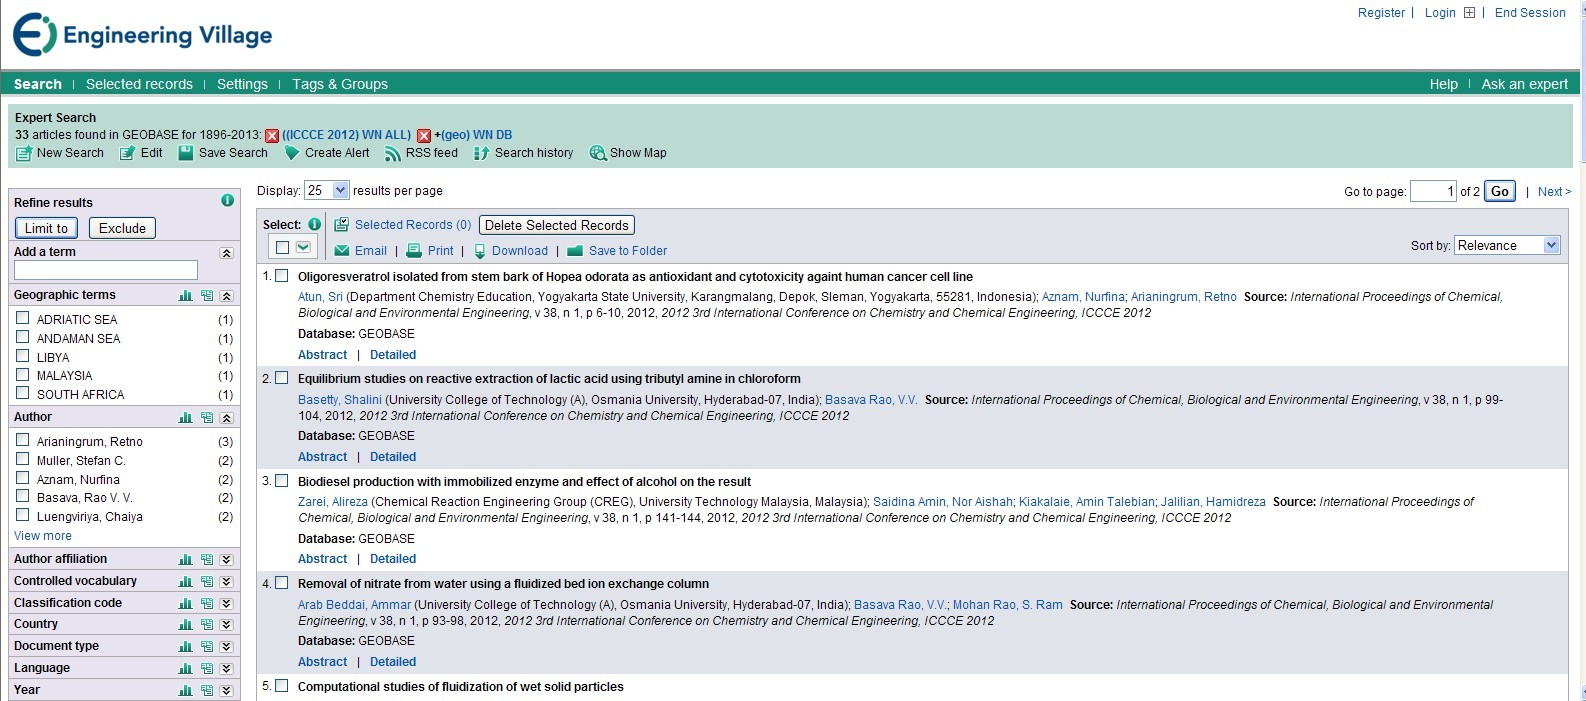Click the Search history icon
The height and width of the screenshot is (701, 1586).
click(x=482, y=153)
